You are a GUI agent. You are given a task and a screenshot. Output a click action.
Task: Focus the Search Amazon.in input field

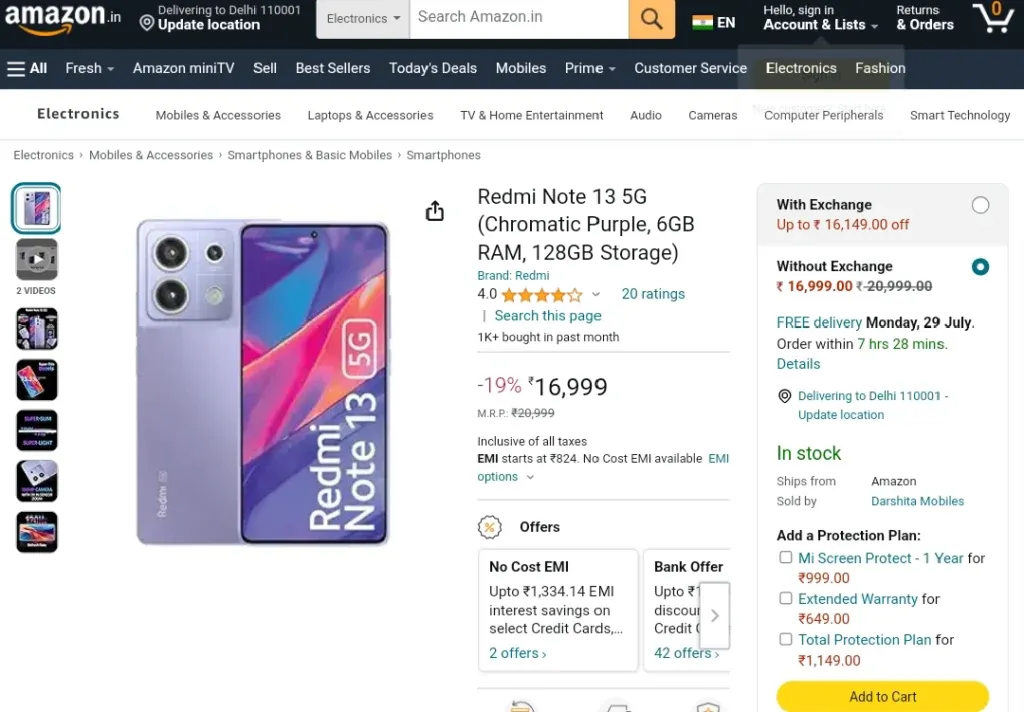(519, 18)
